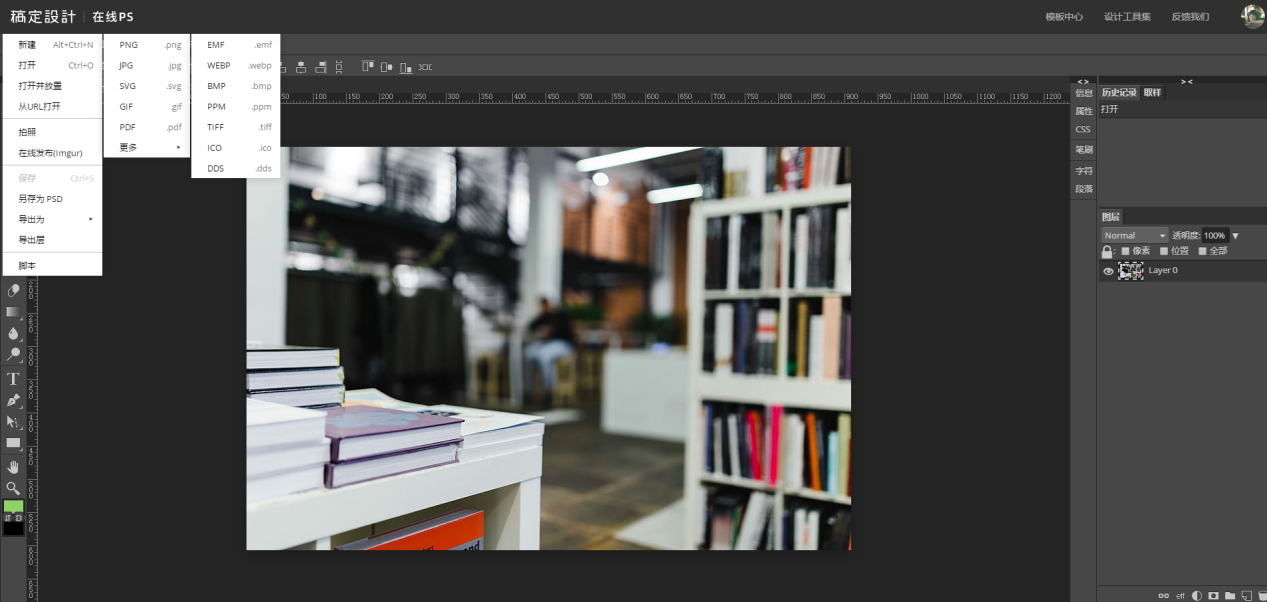Open 模板中心 link

pyautogui.click(x=1064, y=17)
